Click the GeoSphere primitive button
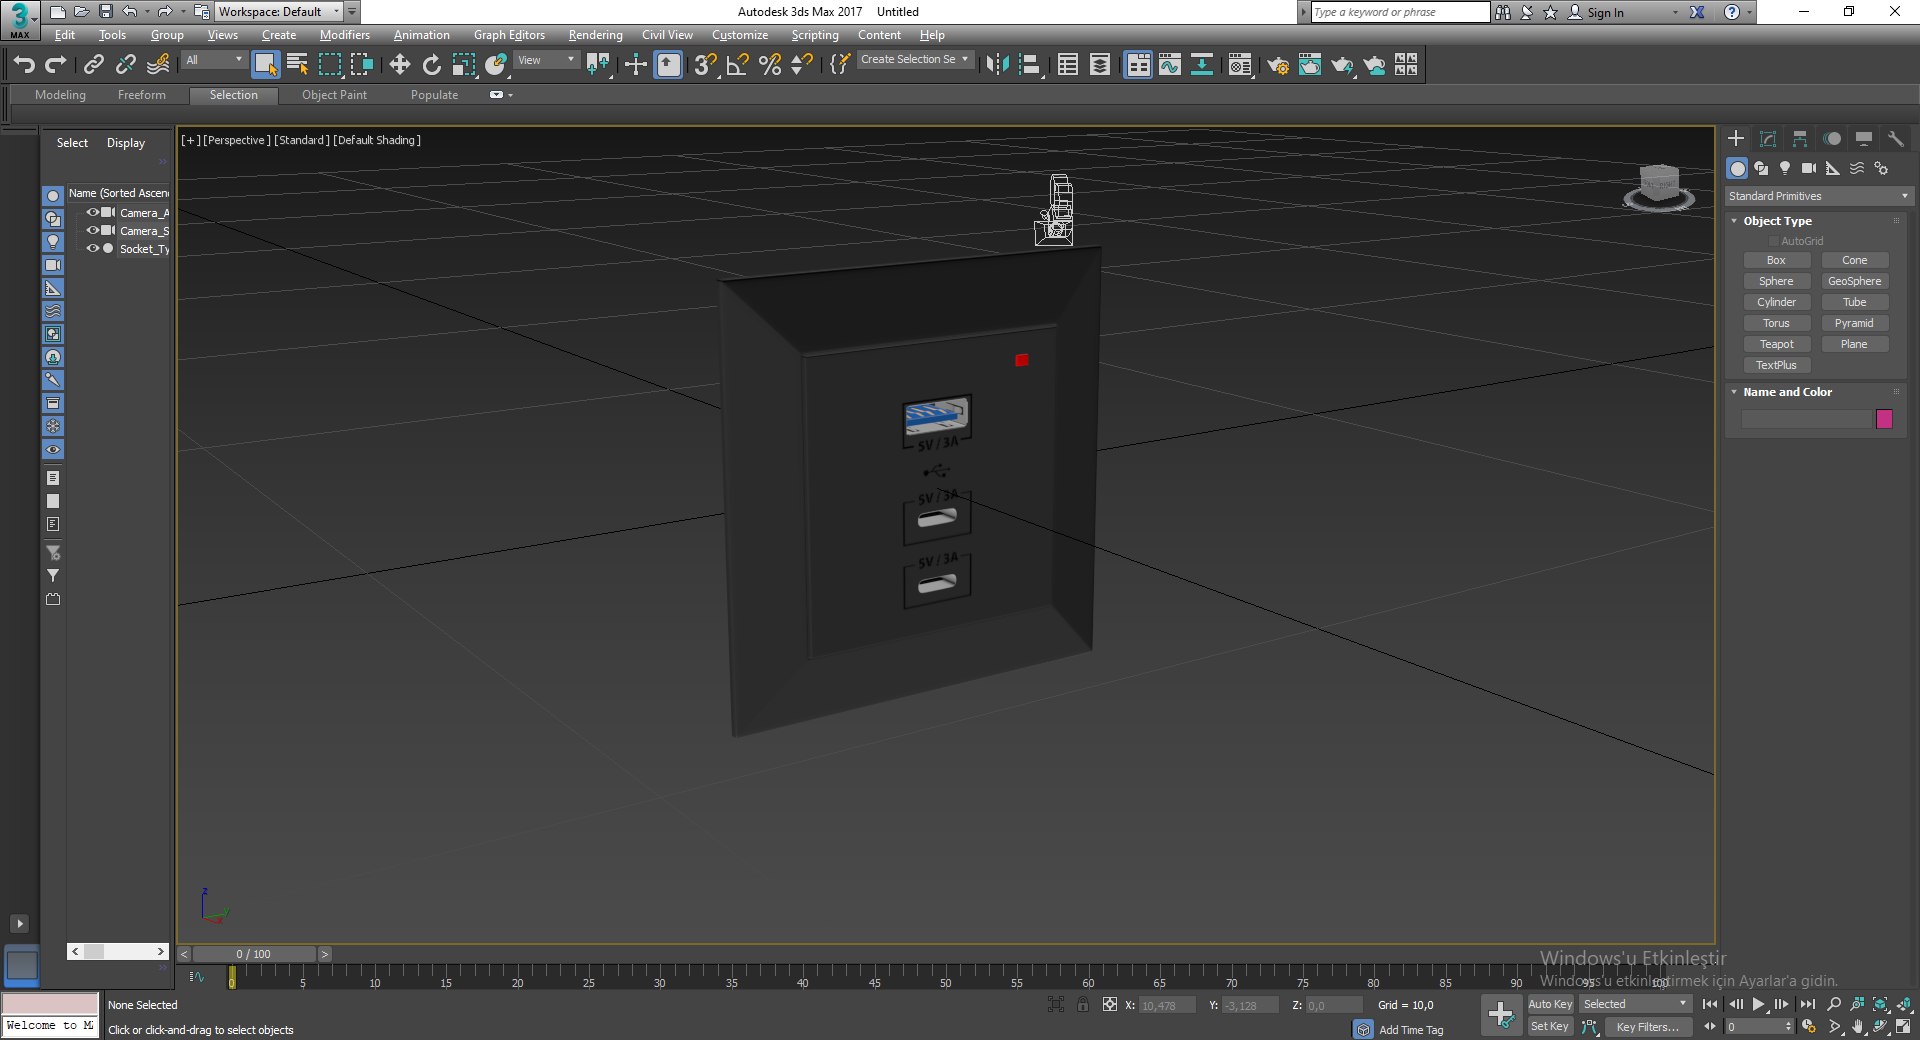Screen dimensions: 1920x1040 tap(1854, 281)
